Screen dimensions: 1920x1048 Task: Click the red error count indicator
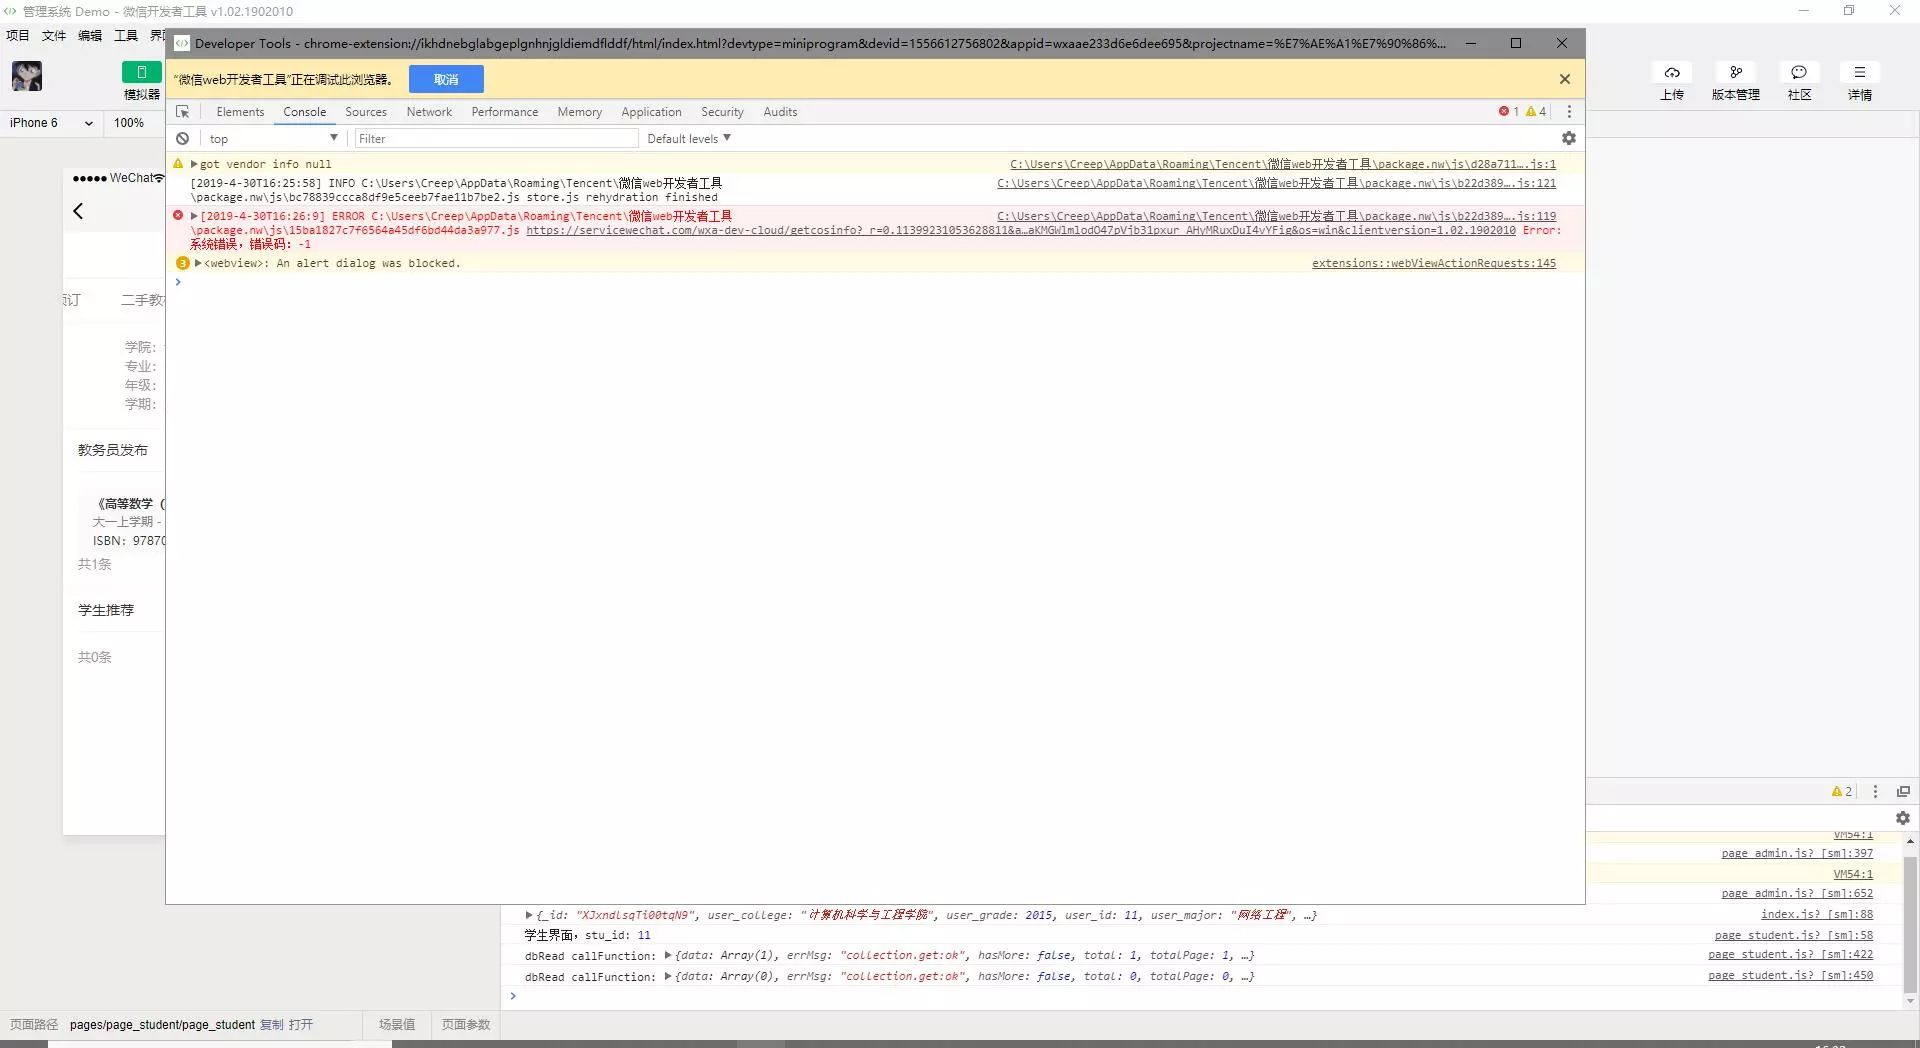click(1509, 112)
